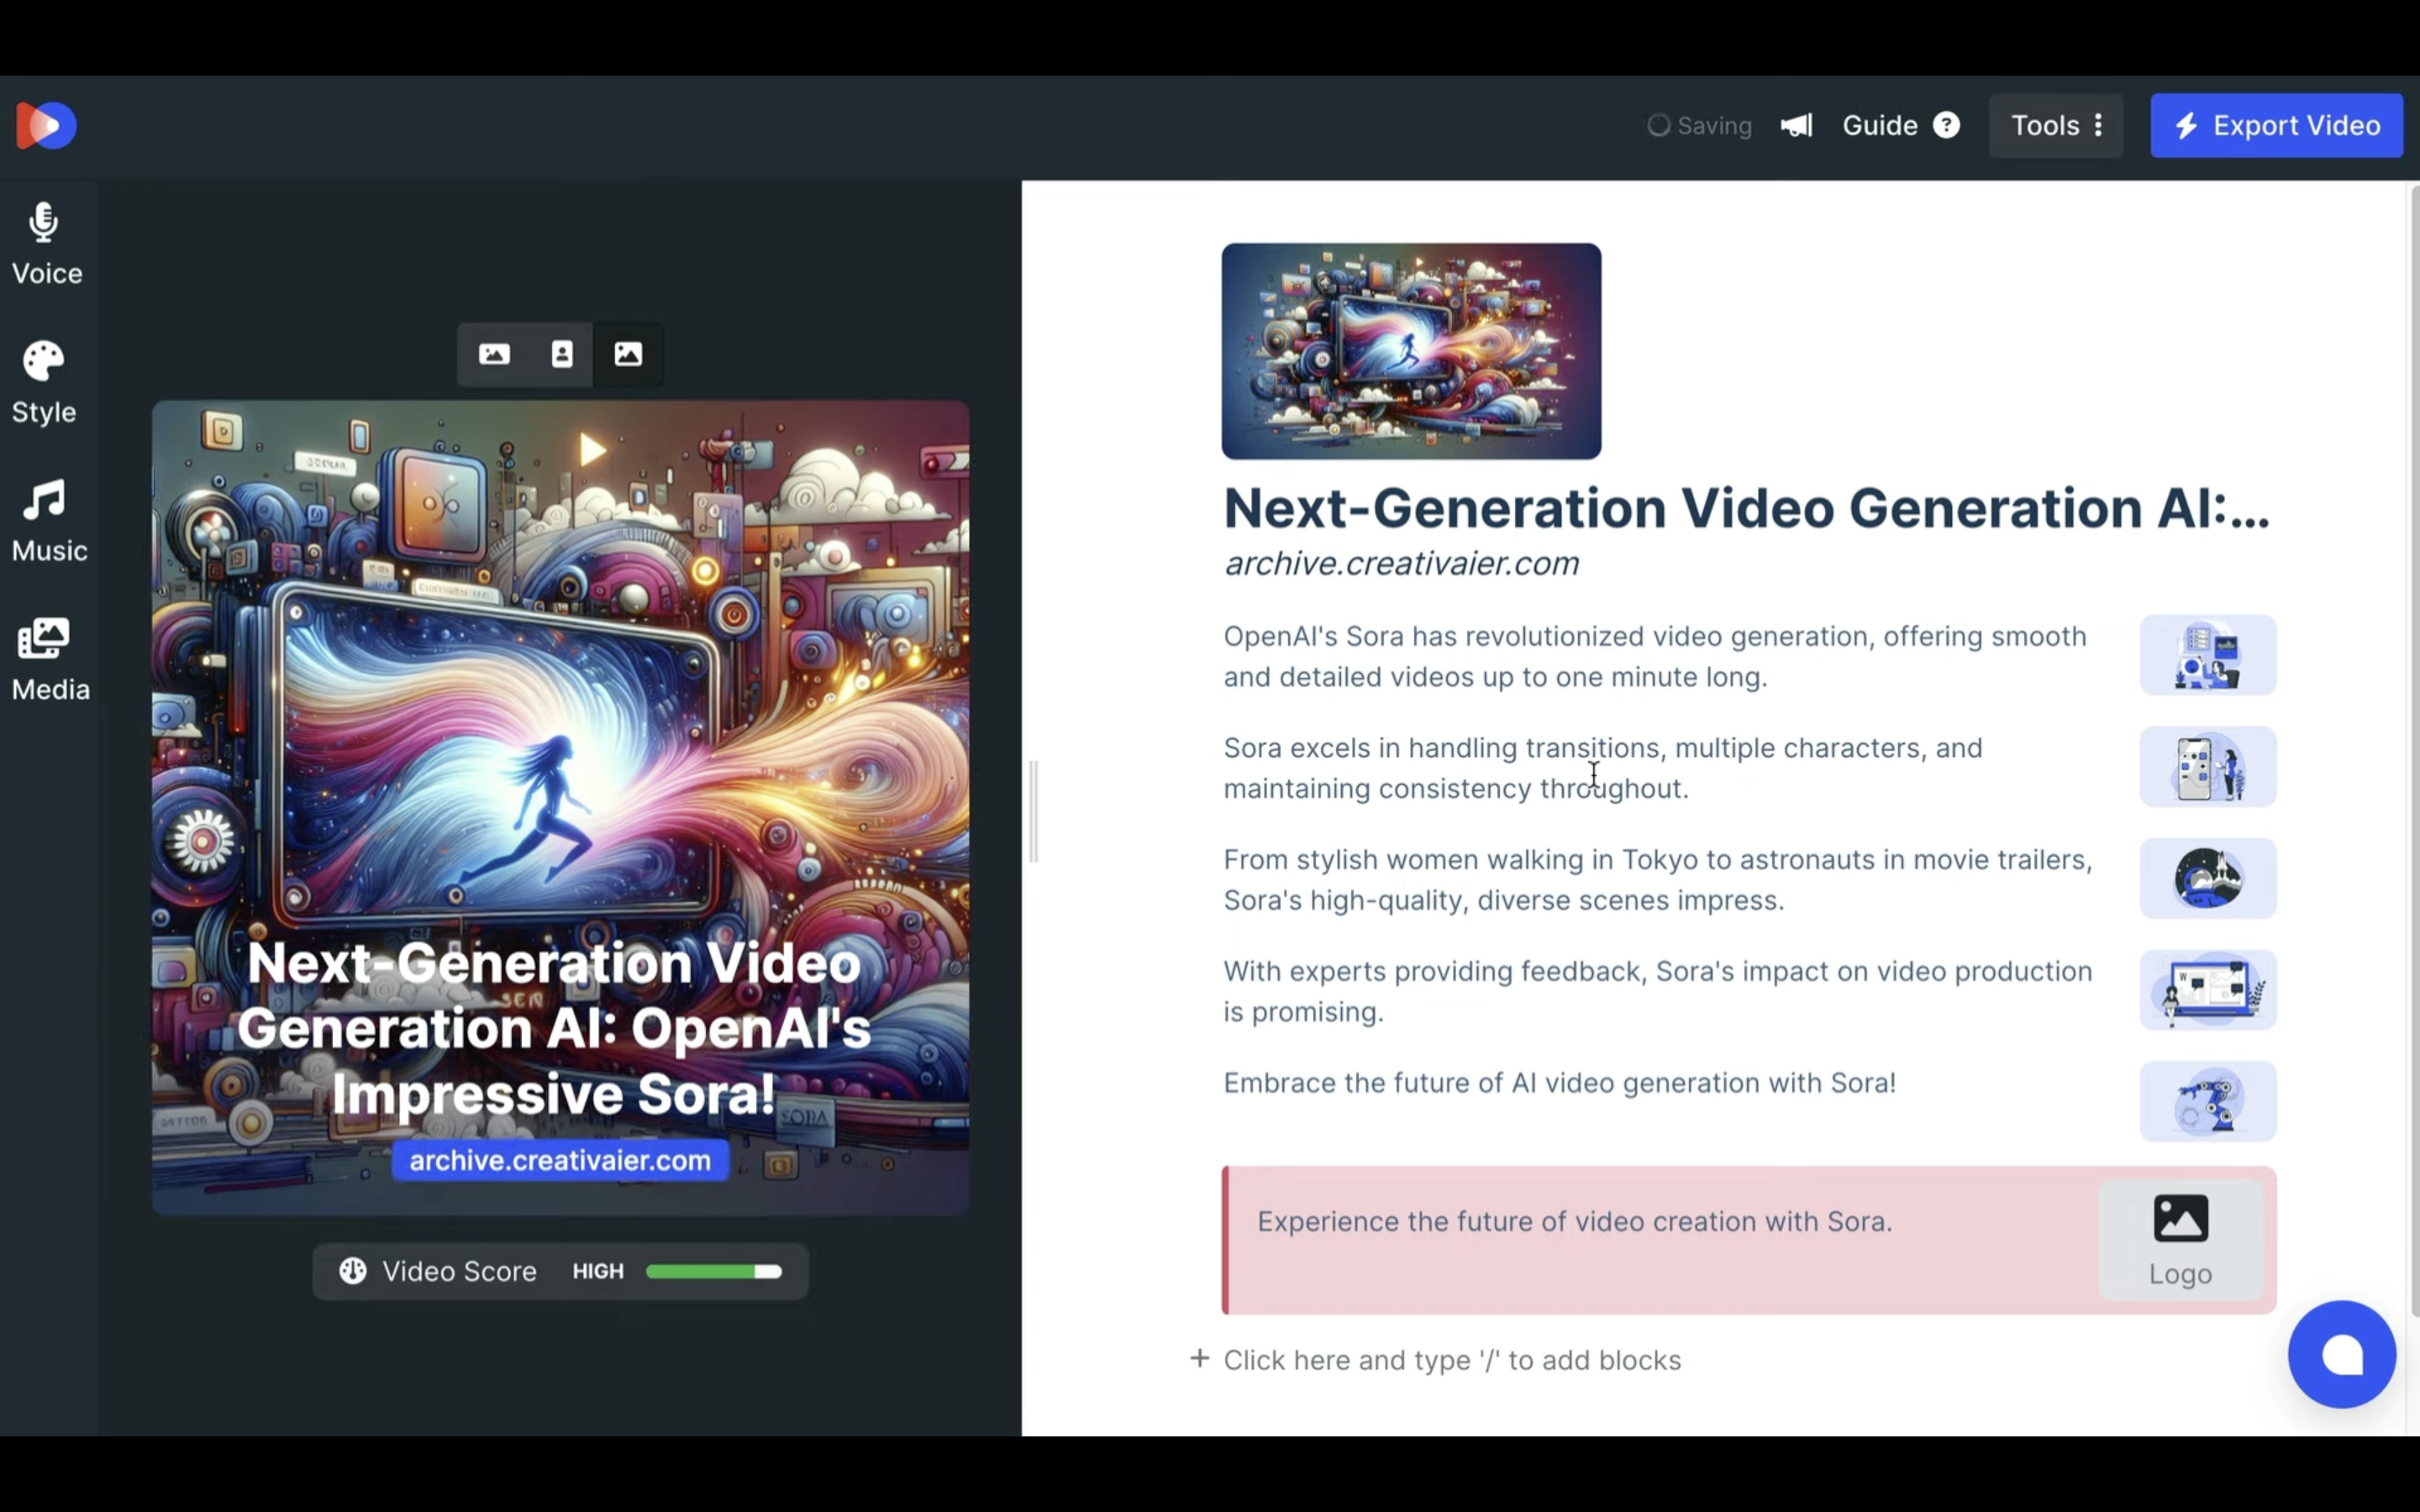Click the text 'Embrace the future of AI video generation'
Viewport: 2420px width, 1512px height.
click(1492, 1083)
